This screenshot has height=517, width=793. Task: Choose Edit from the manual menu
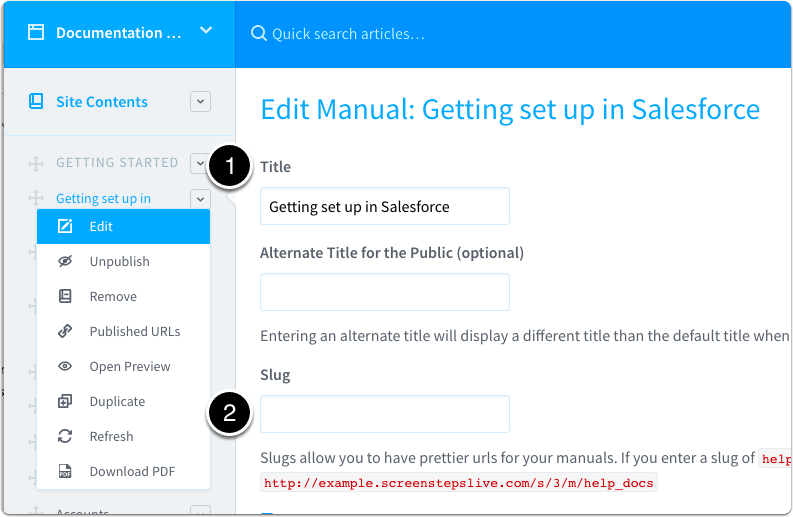click(123, 227)
